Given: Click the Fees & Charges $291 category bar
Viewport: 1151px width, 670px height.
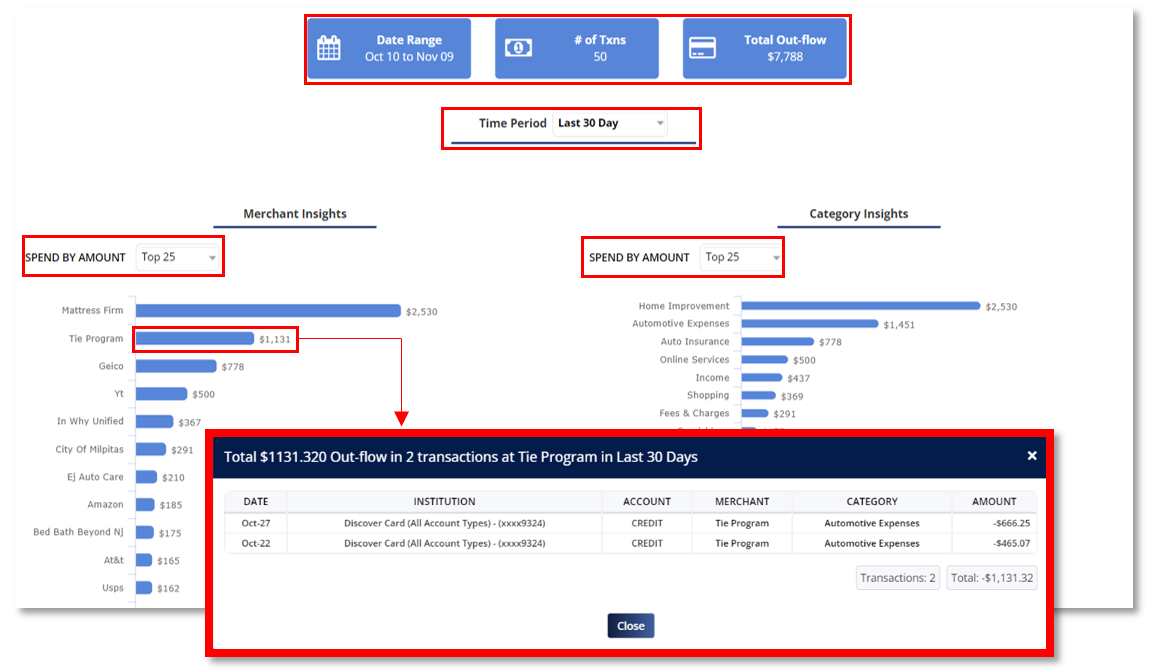Looking at the screenshot, I should (x=755, y=413).
